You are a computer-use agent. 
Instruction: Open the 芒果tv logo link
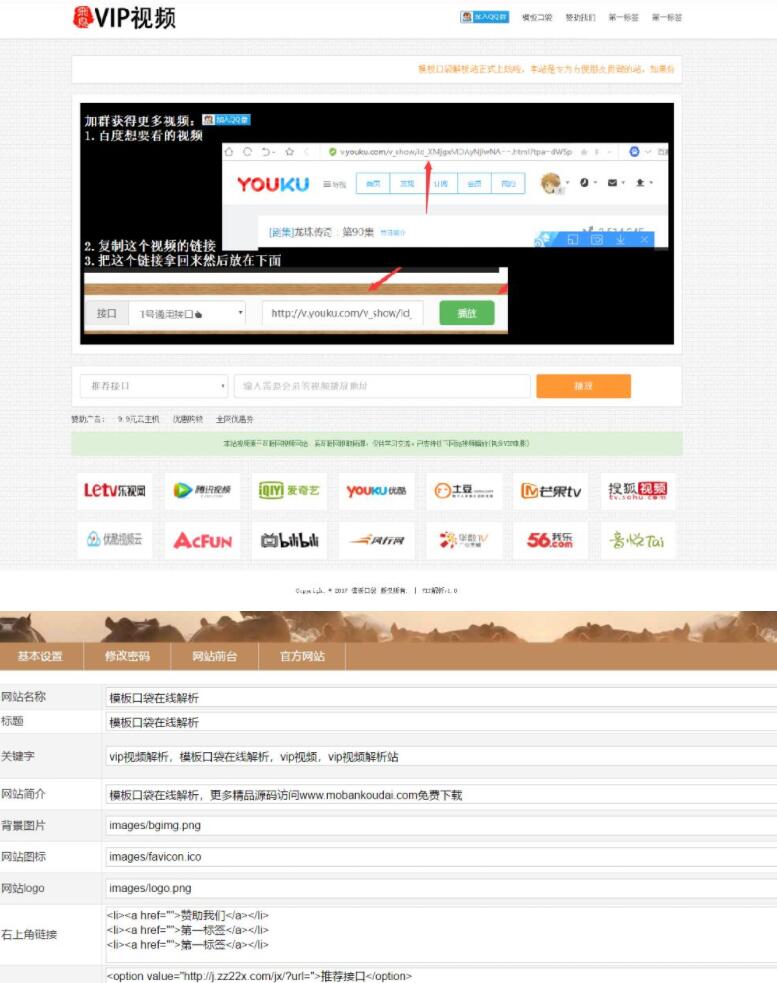(551, 491)
